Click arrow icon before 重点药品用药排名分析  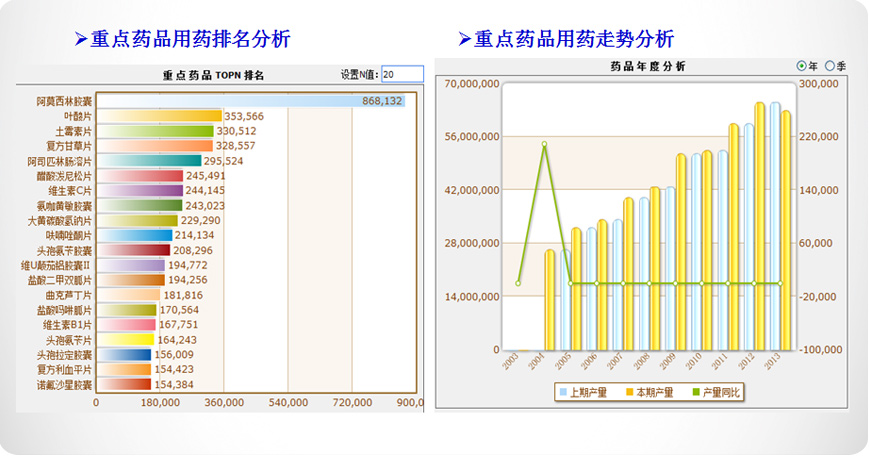point(81,40)
